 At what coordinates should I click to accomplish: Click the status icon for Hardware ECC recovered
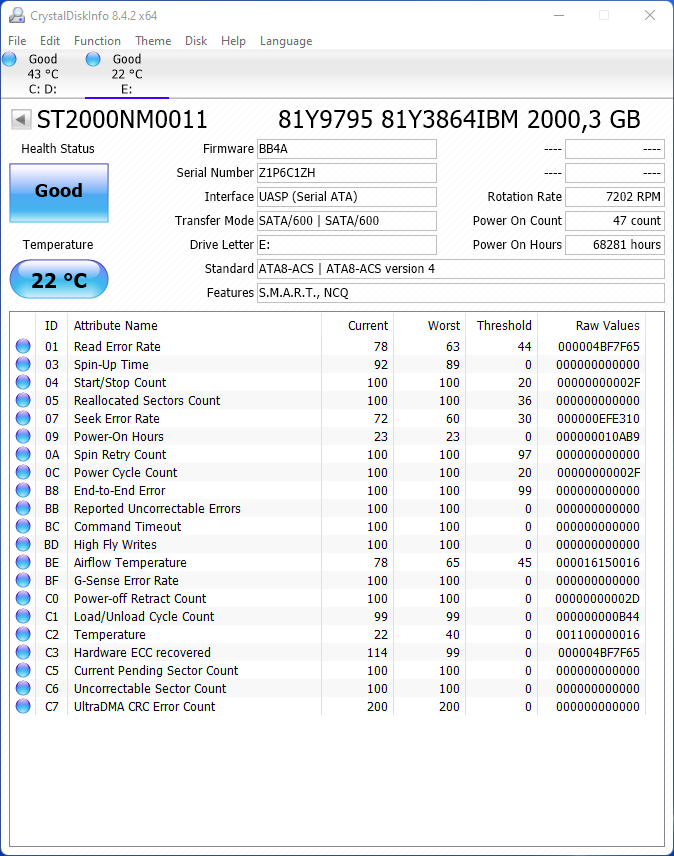click(x=23, y=652)
